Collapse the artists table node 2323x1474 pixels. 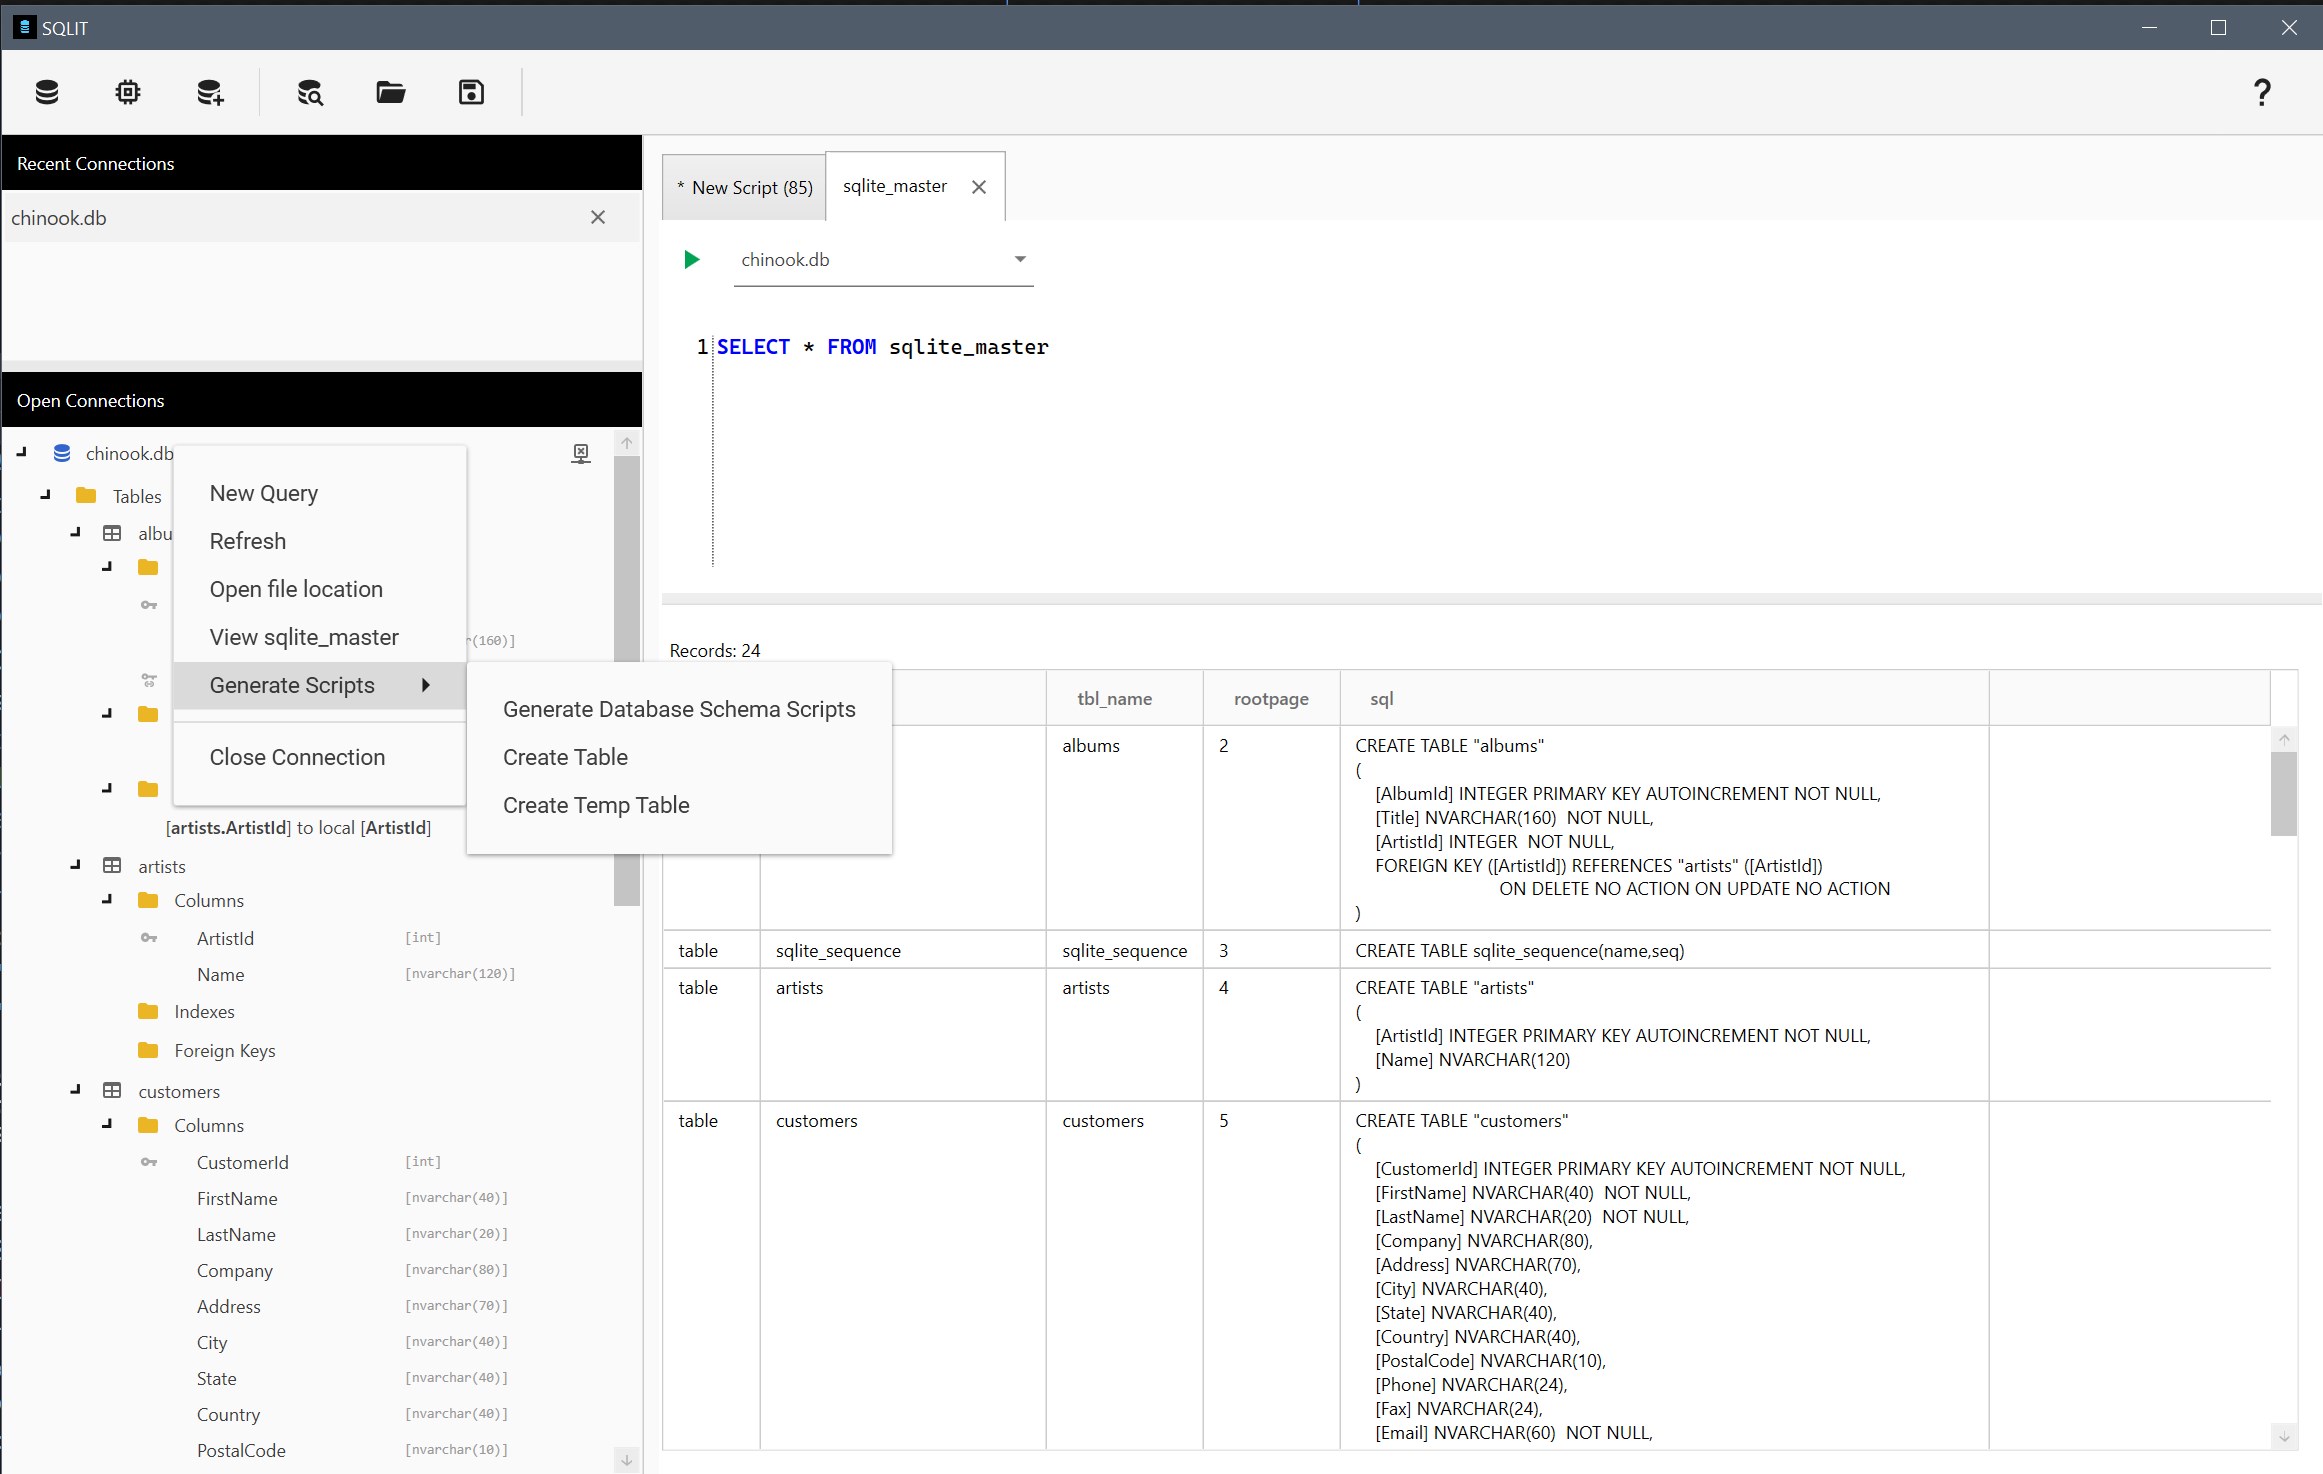pos(76,865)
